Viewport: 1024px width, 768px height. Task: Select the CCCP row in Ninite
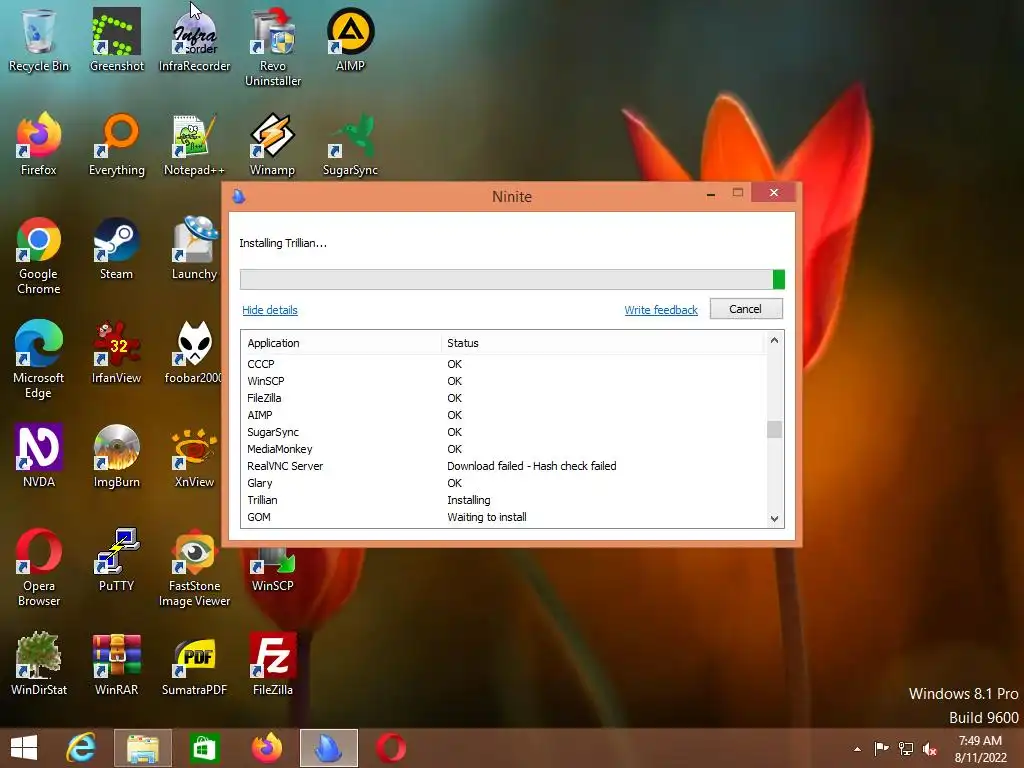point(503,364)
